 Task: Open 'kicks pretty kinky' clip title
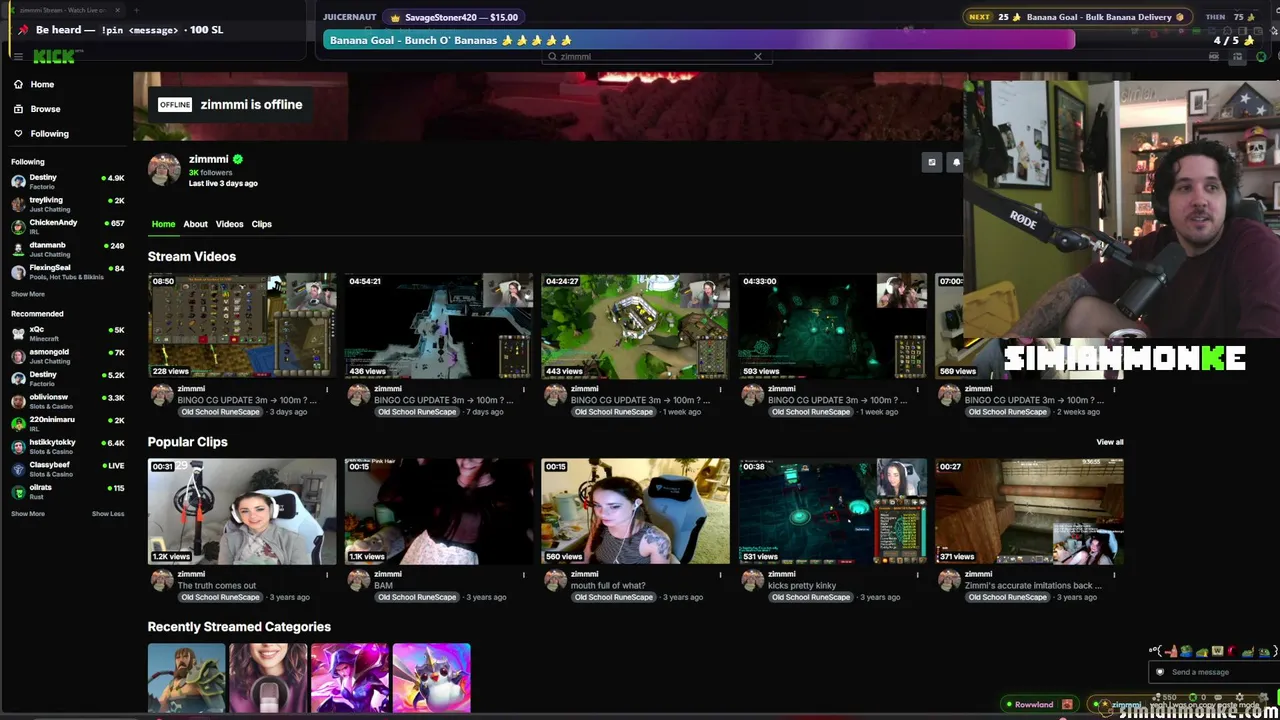[x=802, y=586]
